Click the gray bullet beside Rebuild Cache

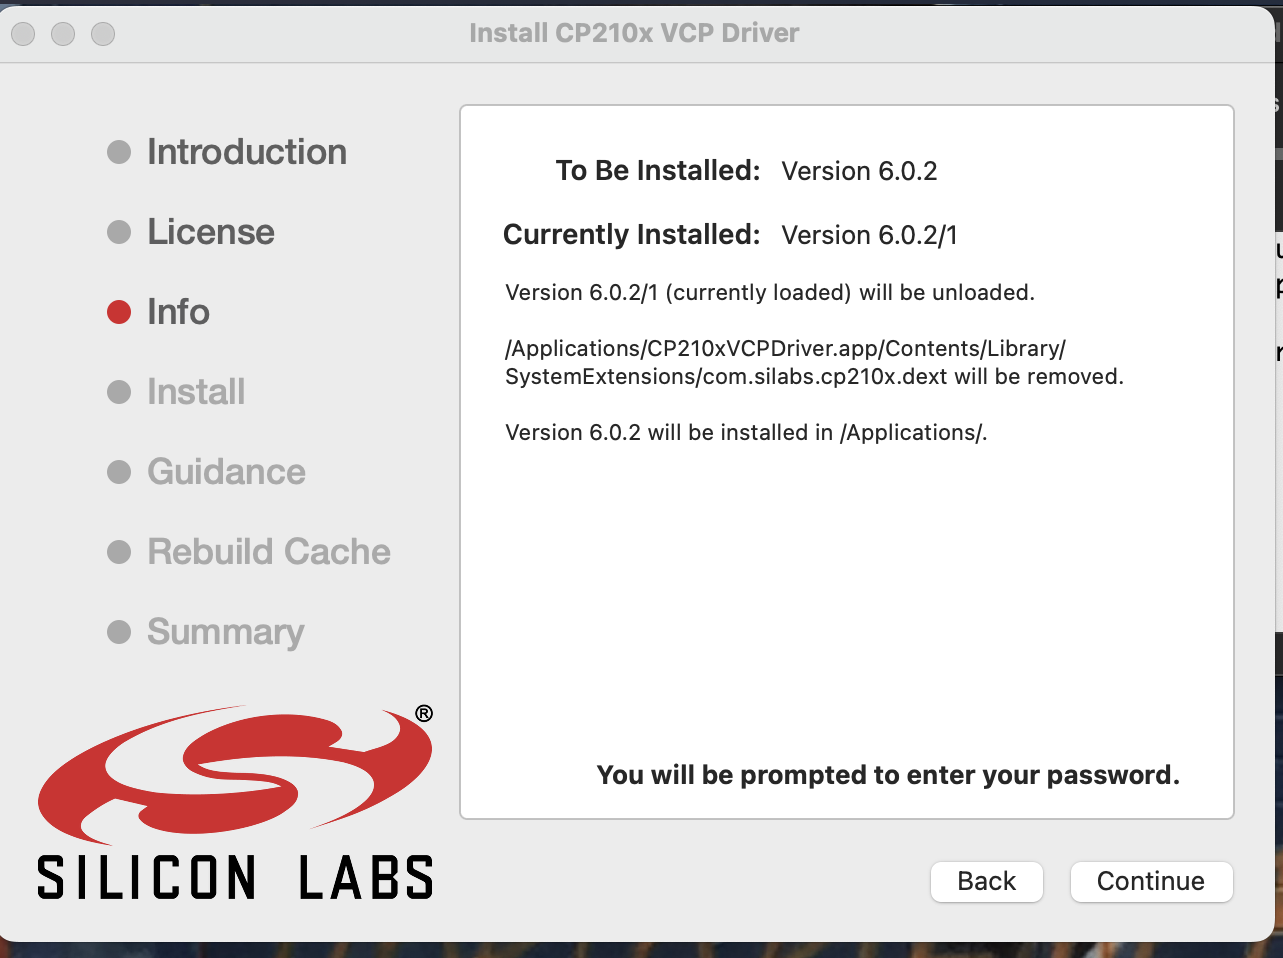(x=119, y=552)
